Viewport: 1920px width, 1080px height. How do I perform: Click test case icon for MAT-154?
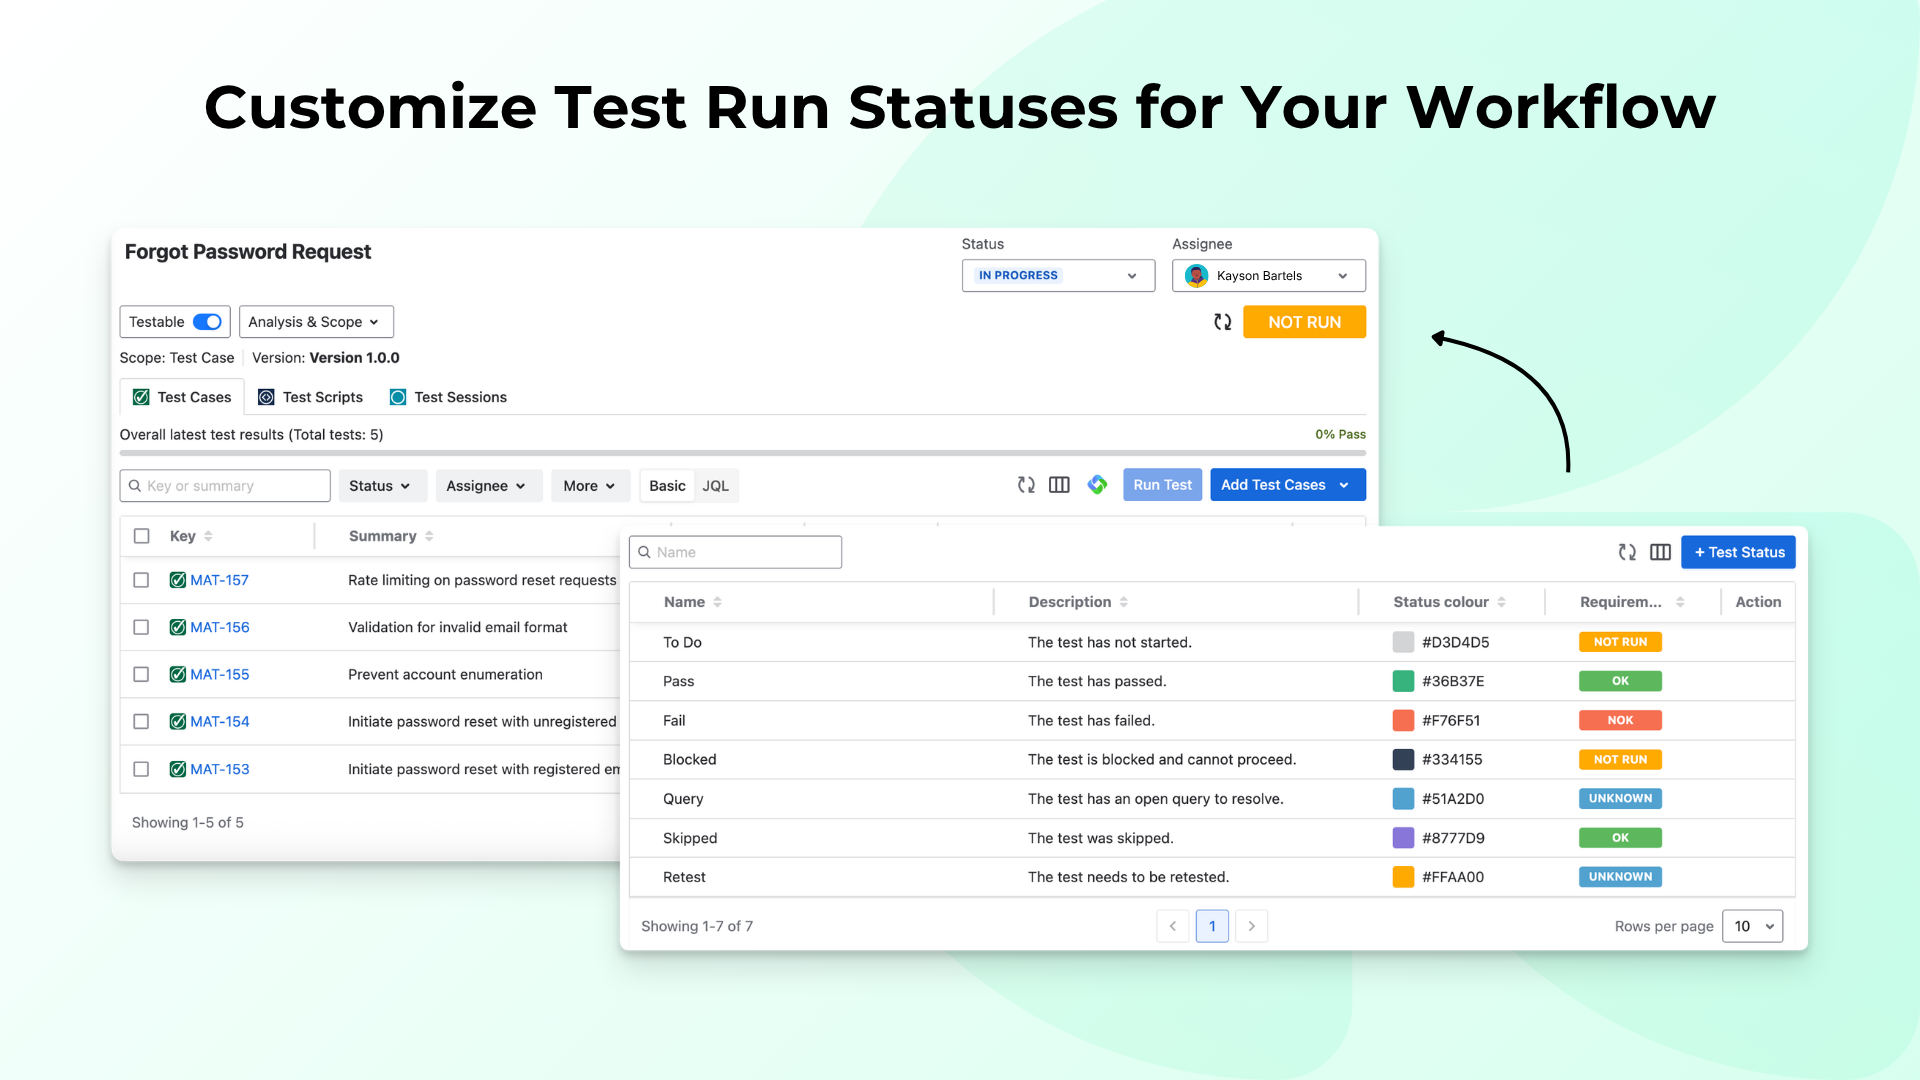click(177, 721)
